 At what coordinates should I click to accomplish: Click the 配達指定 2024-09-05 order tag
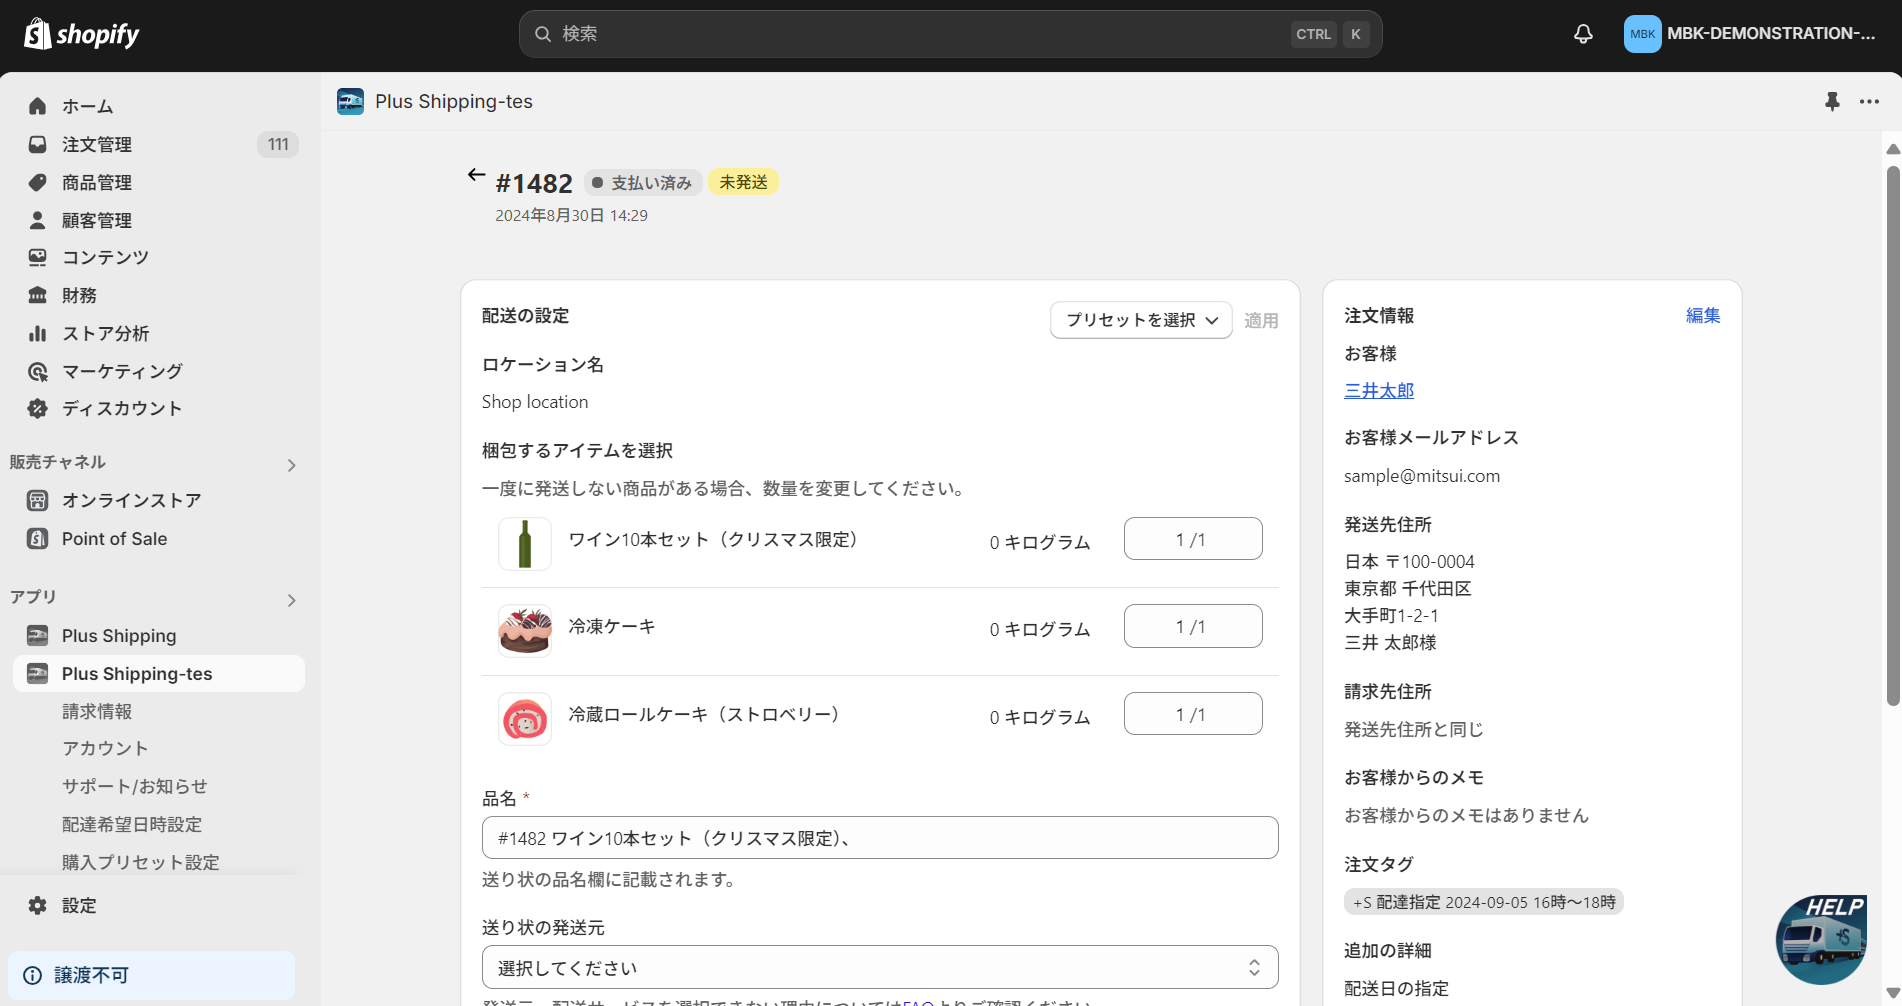point(1484,902)
